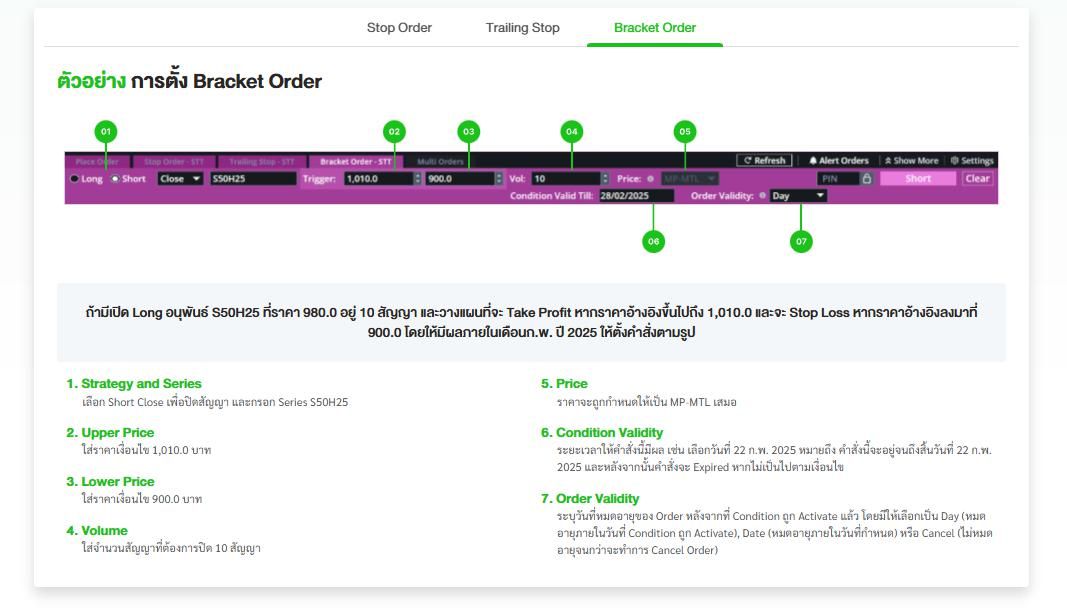Click the '6. Condition Validity' heading
Screen dimensions: 1067x611
602,433
